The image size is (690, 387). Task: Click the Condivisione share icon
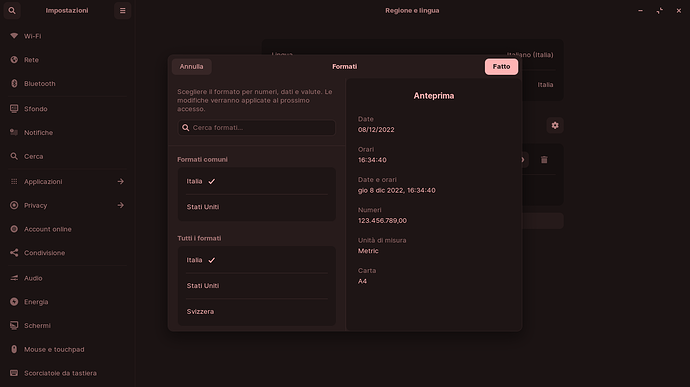click(x=14, y=253)
